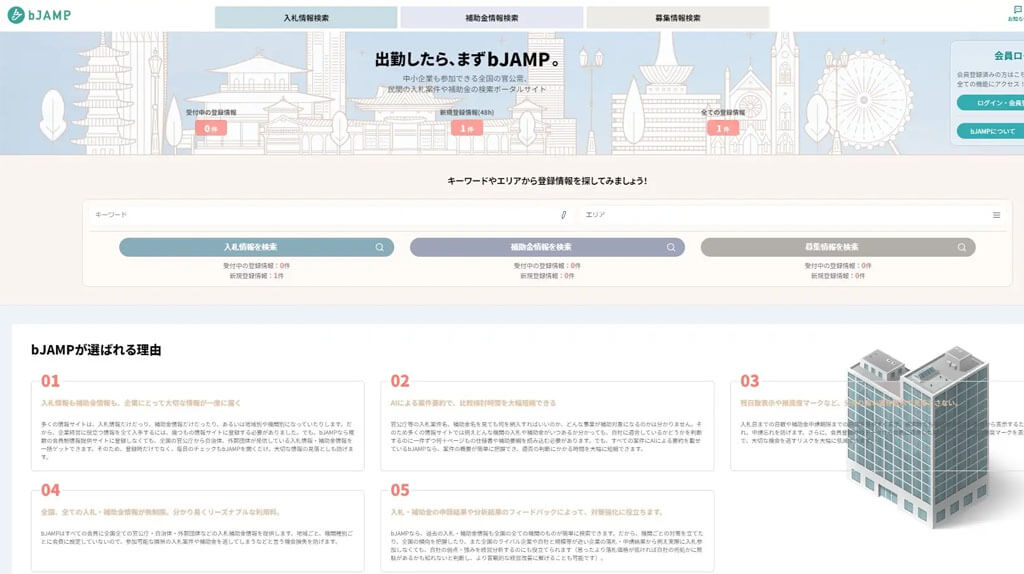The width and height of the screenshot is (1024, 574).
Task: Open the お知らせ notification icon
Action: pyautogui.click(x=1017, y=13)
